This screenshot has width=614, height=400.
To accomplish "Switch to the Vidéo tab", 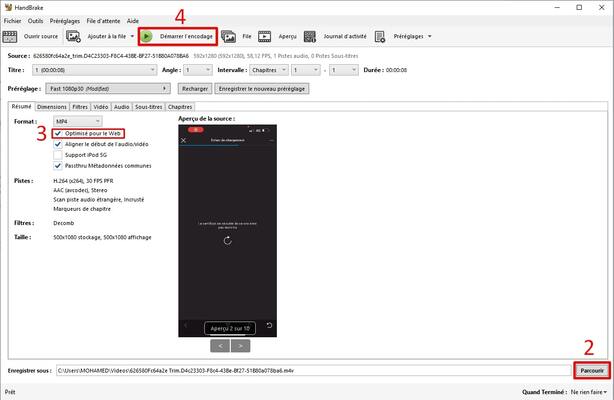I will pos(101,107).
